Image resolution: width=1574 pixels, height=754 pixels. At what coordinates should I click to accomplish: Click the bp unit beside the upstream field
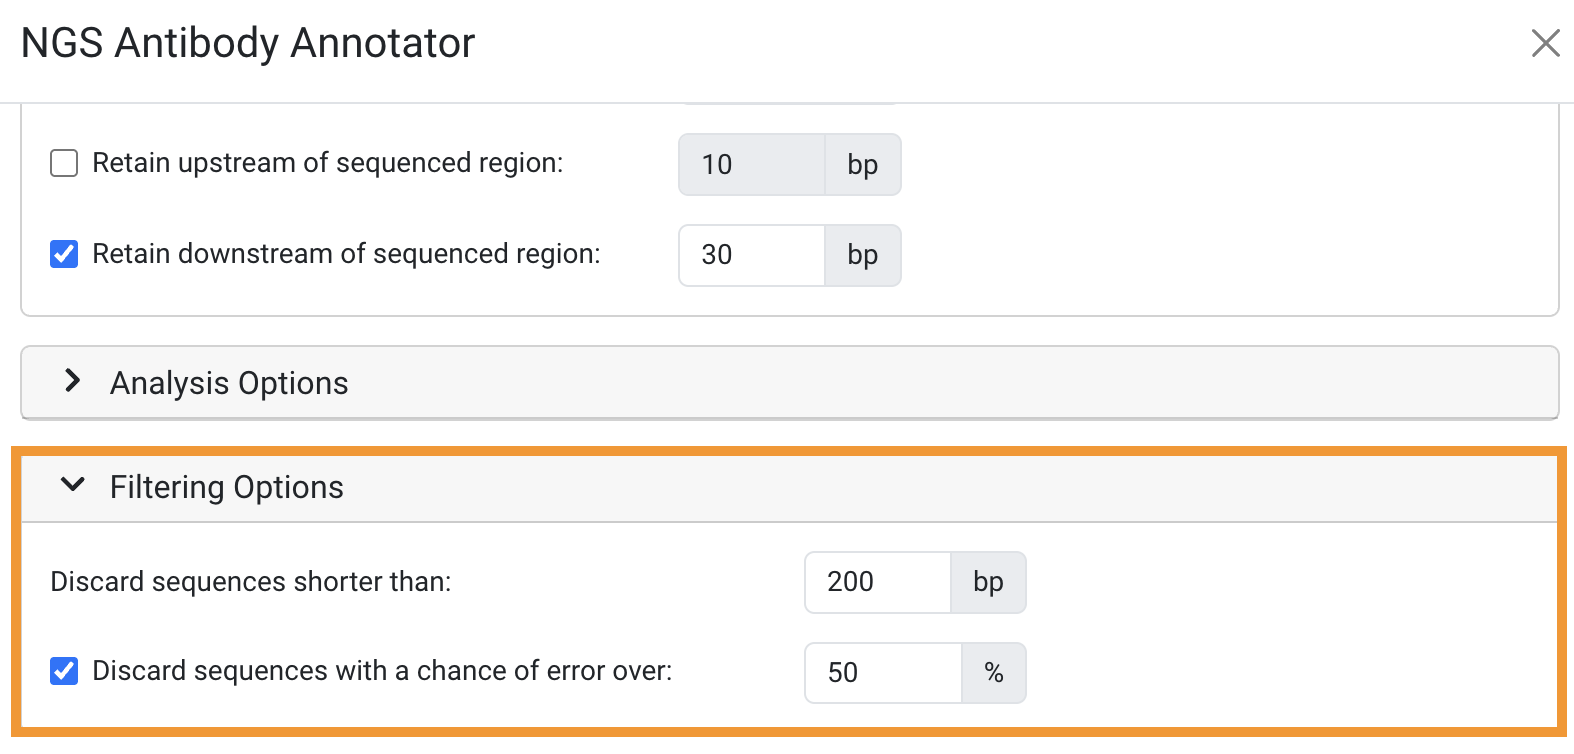point(862,164)
